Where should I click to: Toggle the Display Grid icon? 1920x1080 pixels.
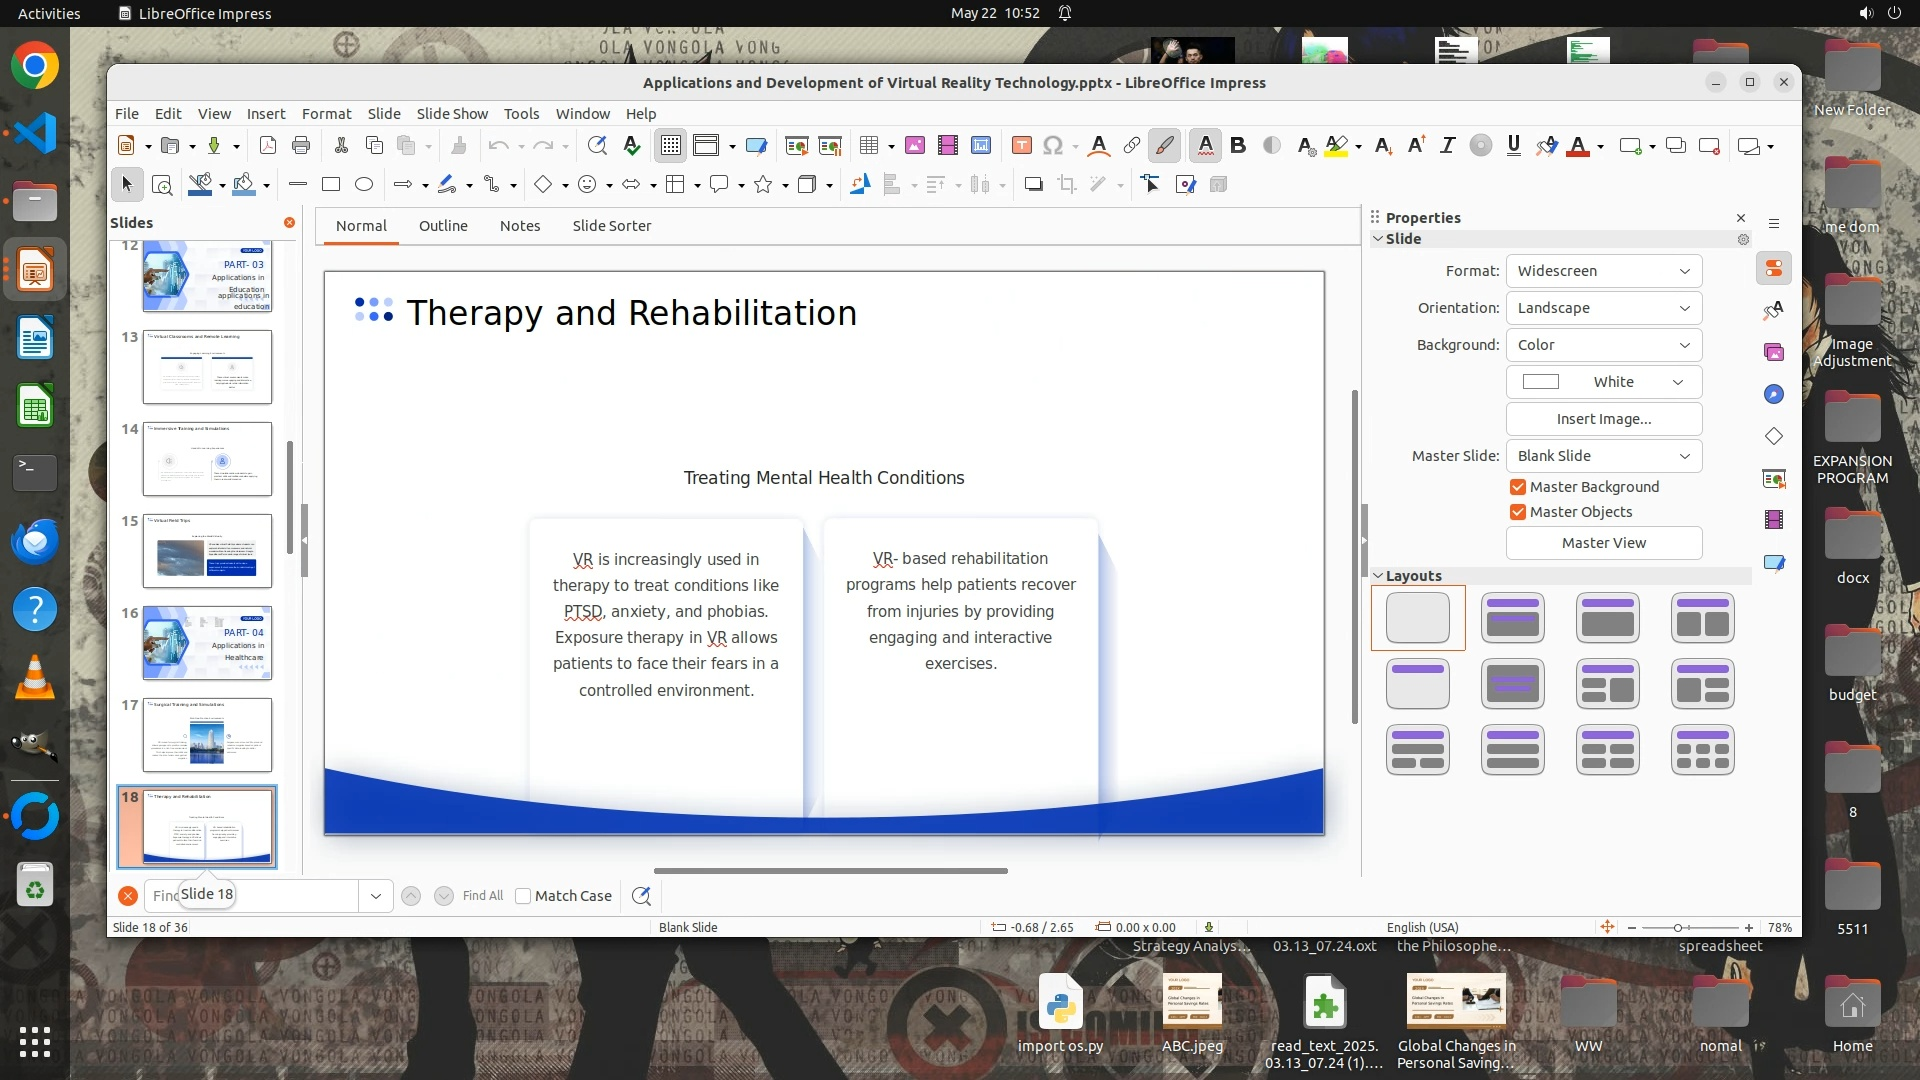pos(670,146)
